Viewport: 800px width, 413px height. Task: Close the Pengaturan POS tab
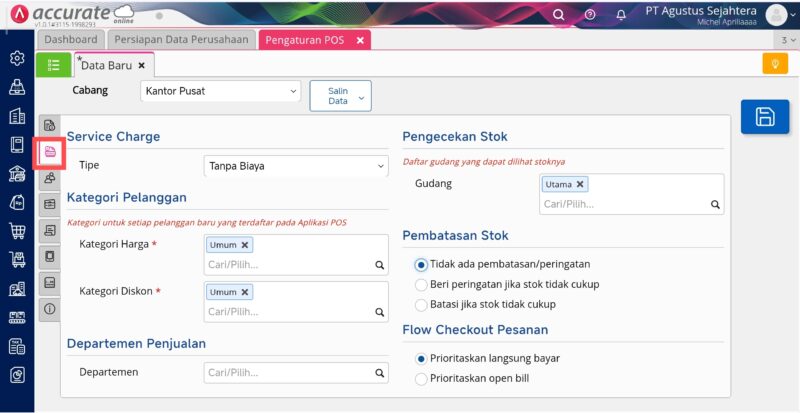point(360,40)
